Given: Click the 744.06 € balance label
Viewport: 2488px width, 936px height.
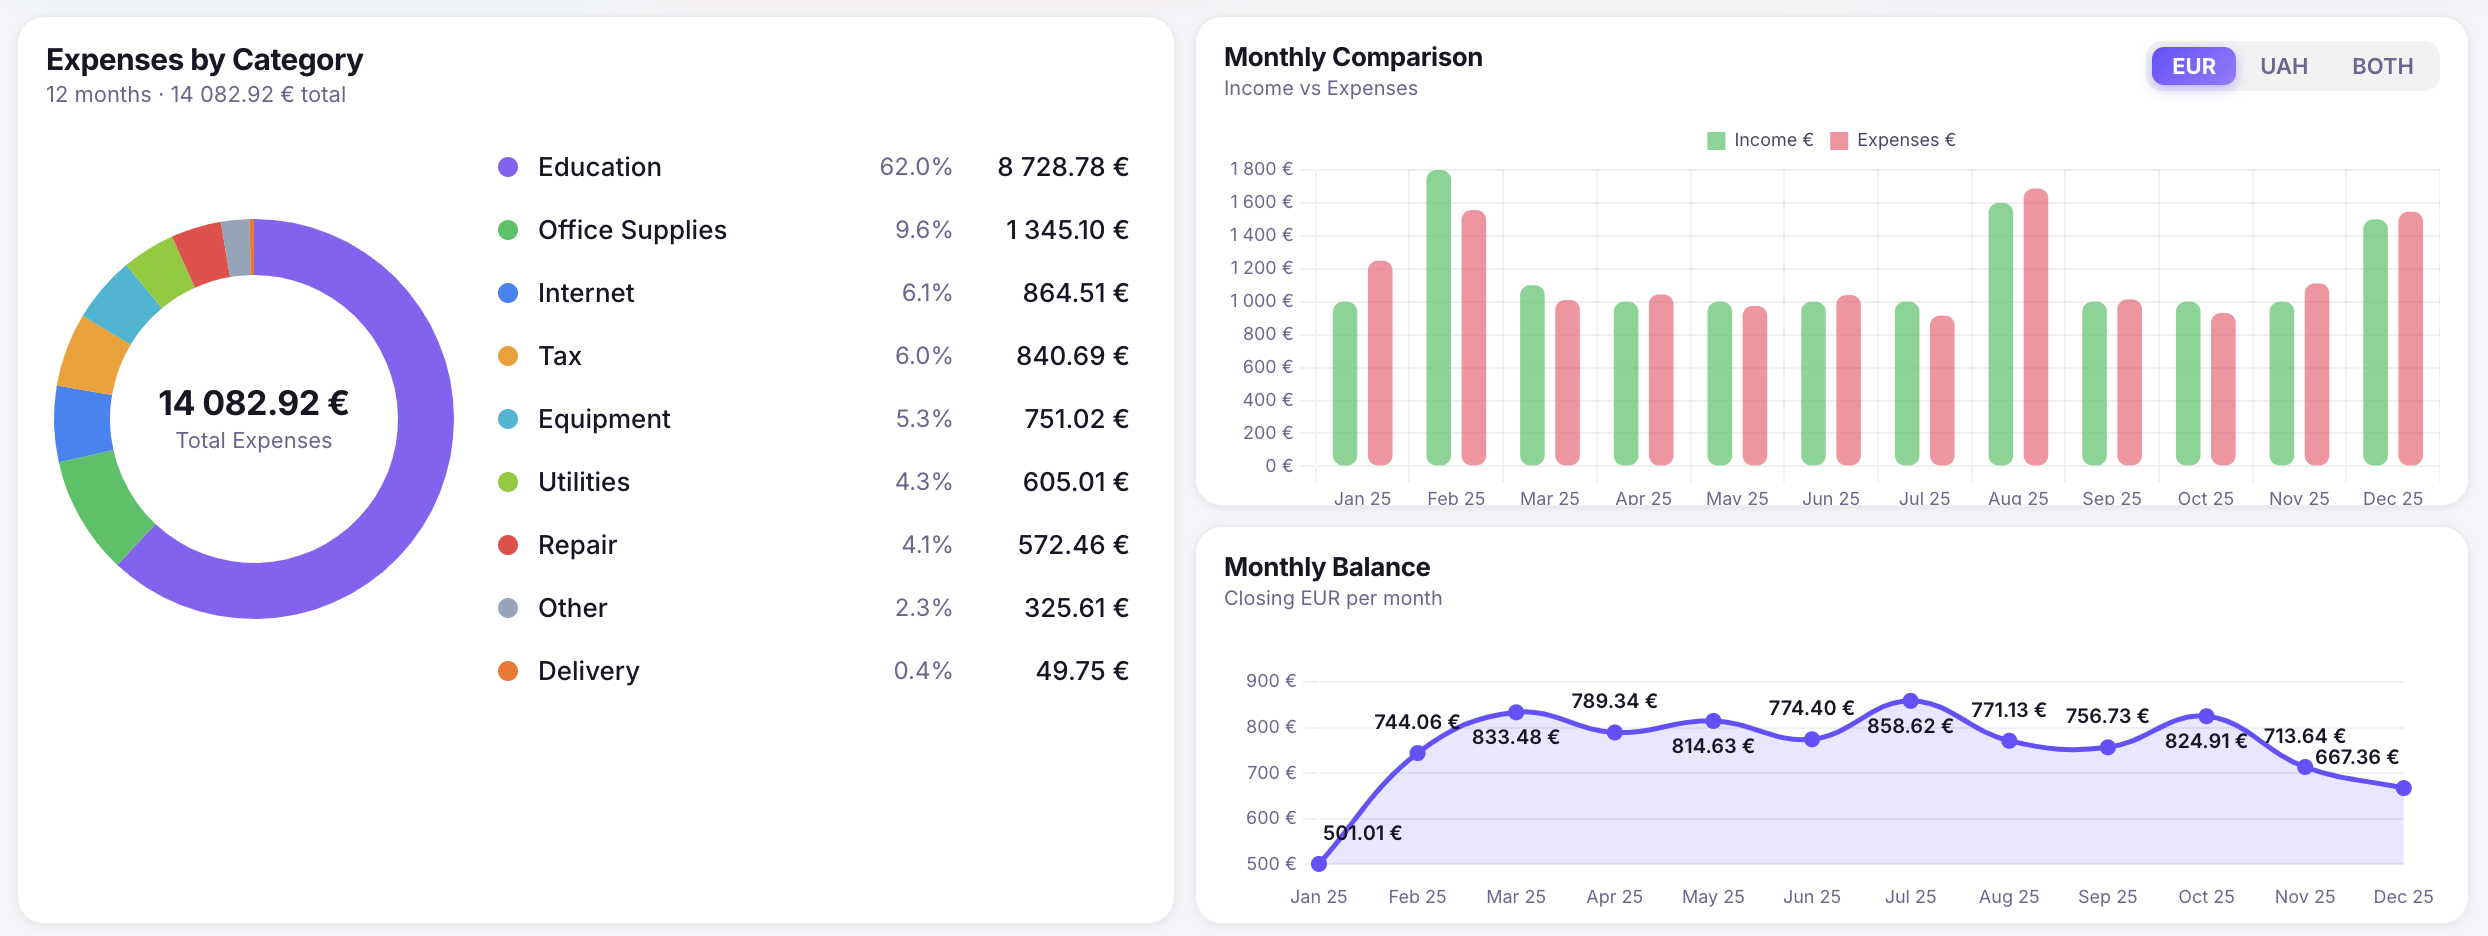Looking at the screenshot, I should pos(1417,722).
